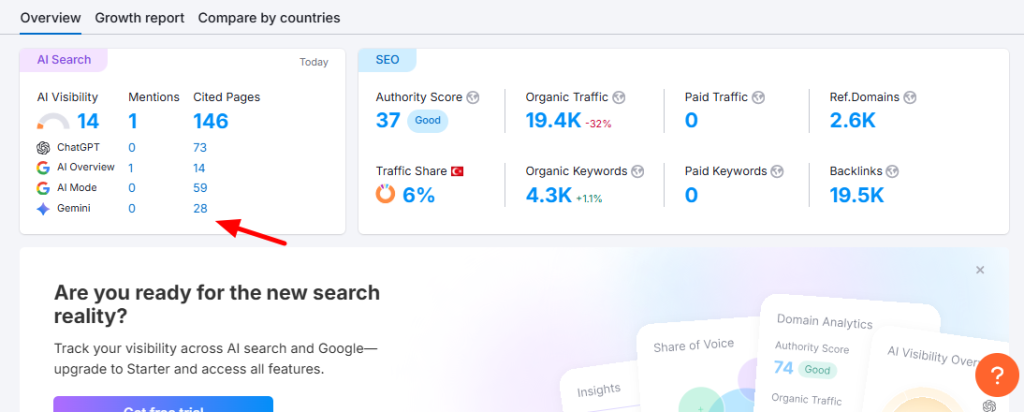The image size is (1024, 412).
Task: Open Backlinks value 19.5K
Action: click(x=857, y=195)
